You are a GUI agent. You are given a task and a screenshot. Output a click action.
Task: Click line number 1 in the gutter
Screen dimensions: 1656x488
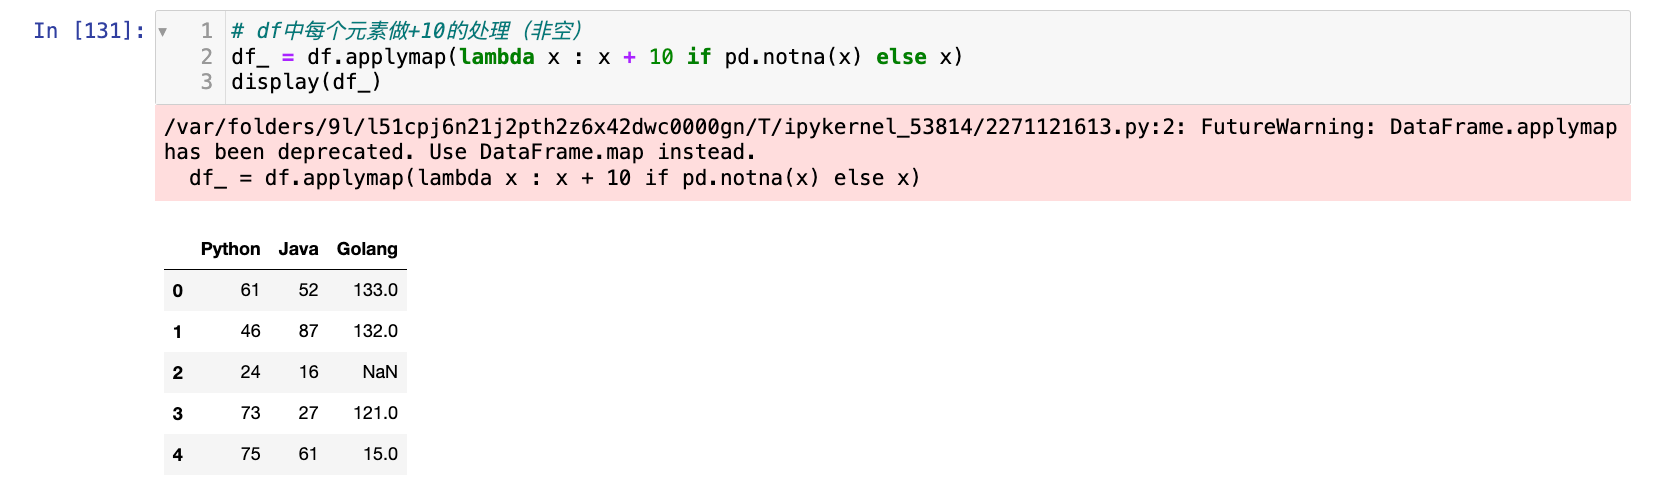(x=206, y=31)
